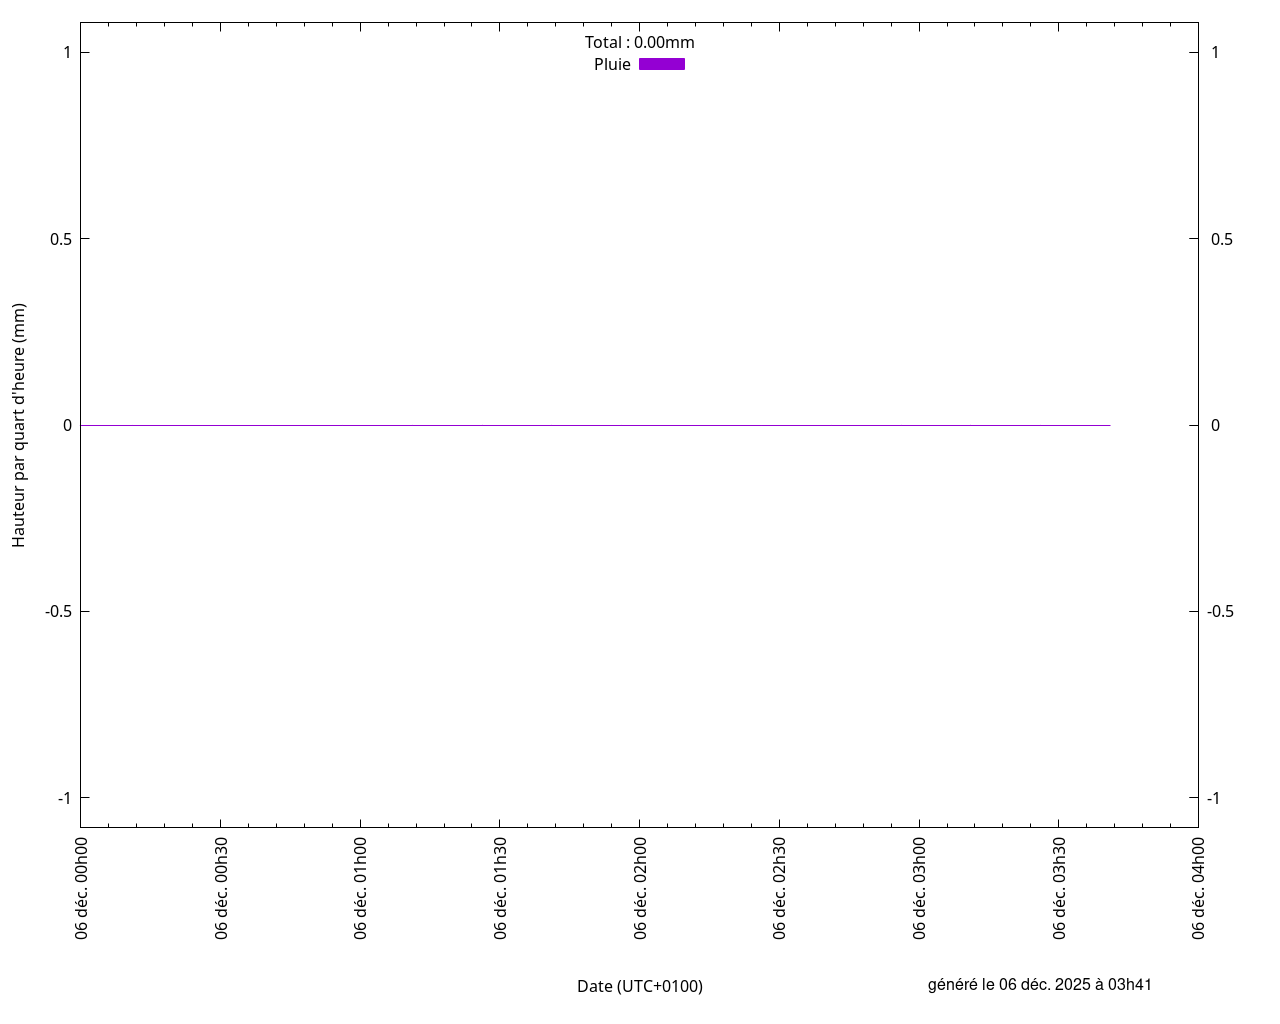Click the 06 déc. 01h30 axis label
Image resolution: width=1280 pixels, height=1024 pixels.
pos(500,888)
